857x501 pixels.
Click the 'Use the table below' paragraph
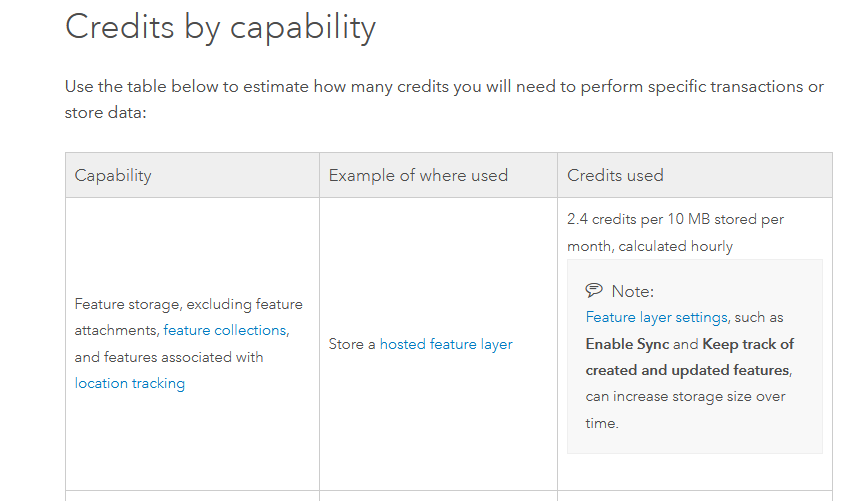(x=444, y=87)
